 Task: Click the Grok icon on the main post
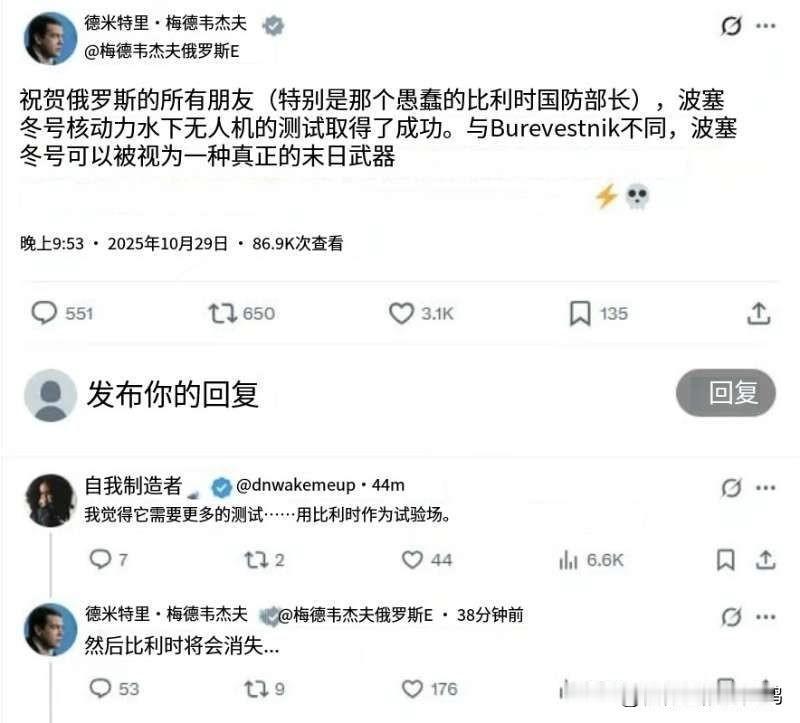tap(731, 26)
